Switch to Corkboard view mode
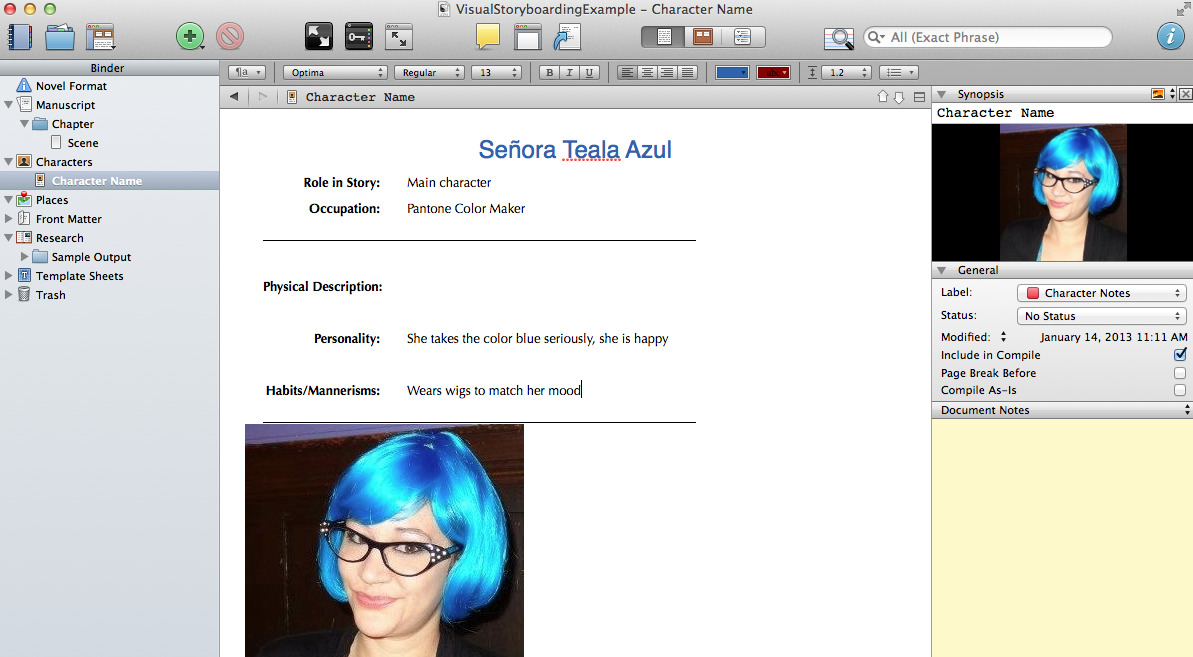This screenshot has height=657, width=1193. pos(703,37)
